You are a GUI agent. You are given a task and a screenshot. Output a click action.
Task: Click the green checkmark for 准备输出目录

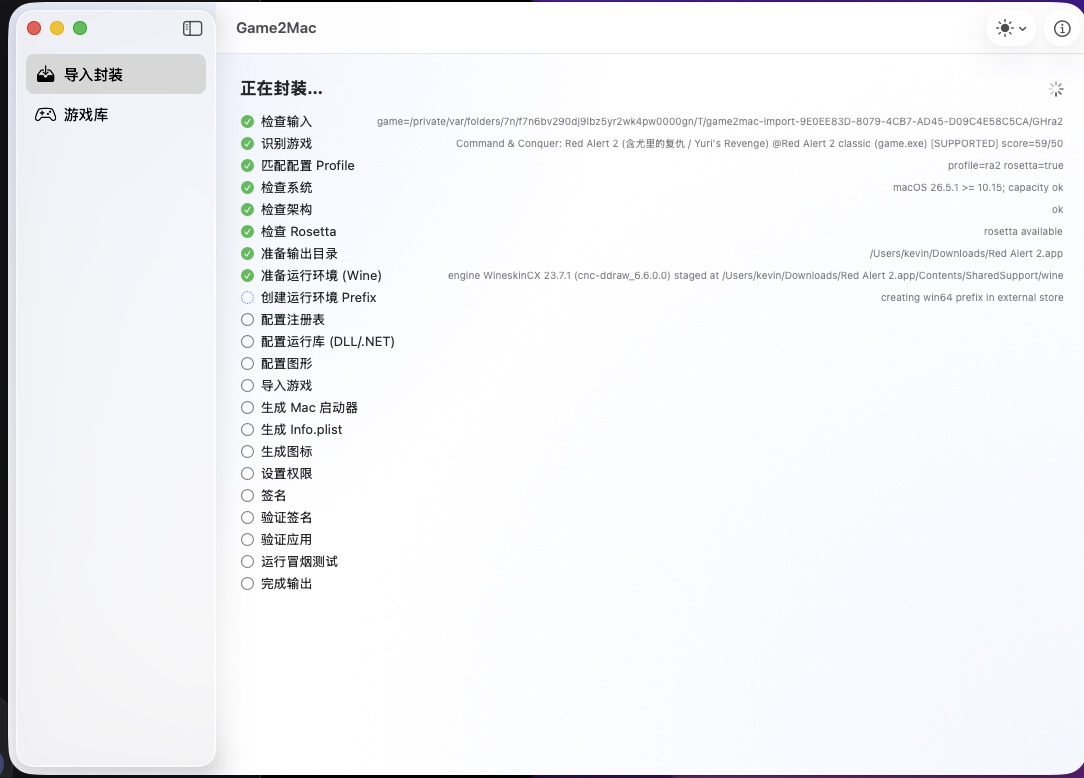tap(247, 254)
